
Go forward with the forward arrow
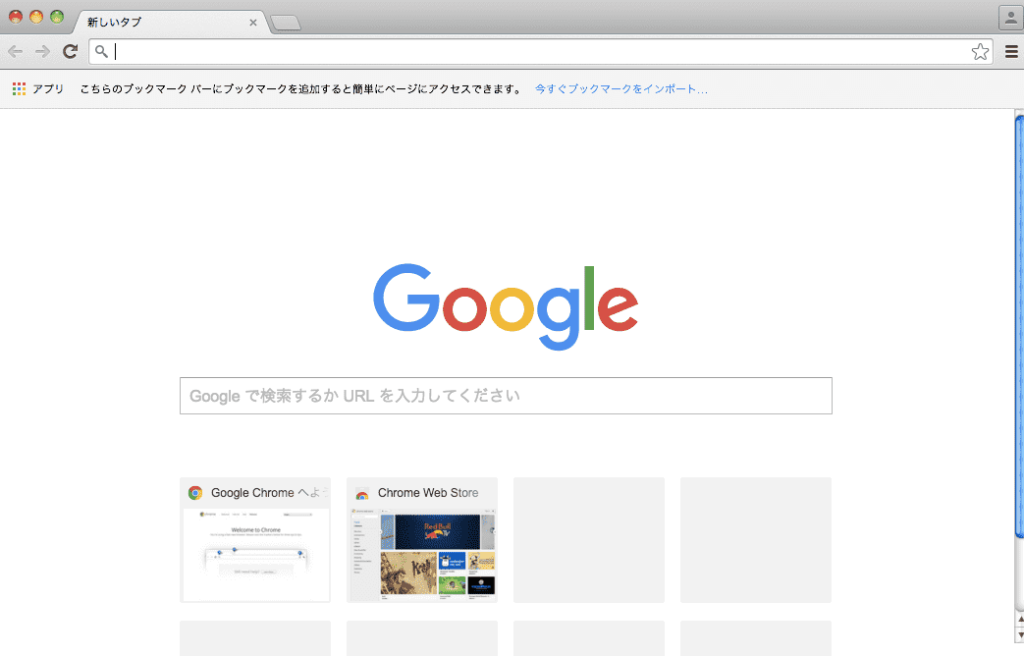tap(42, 52)
